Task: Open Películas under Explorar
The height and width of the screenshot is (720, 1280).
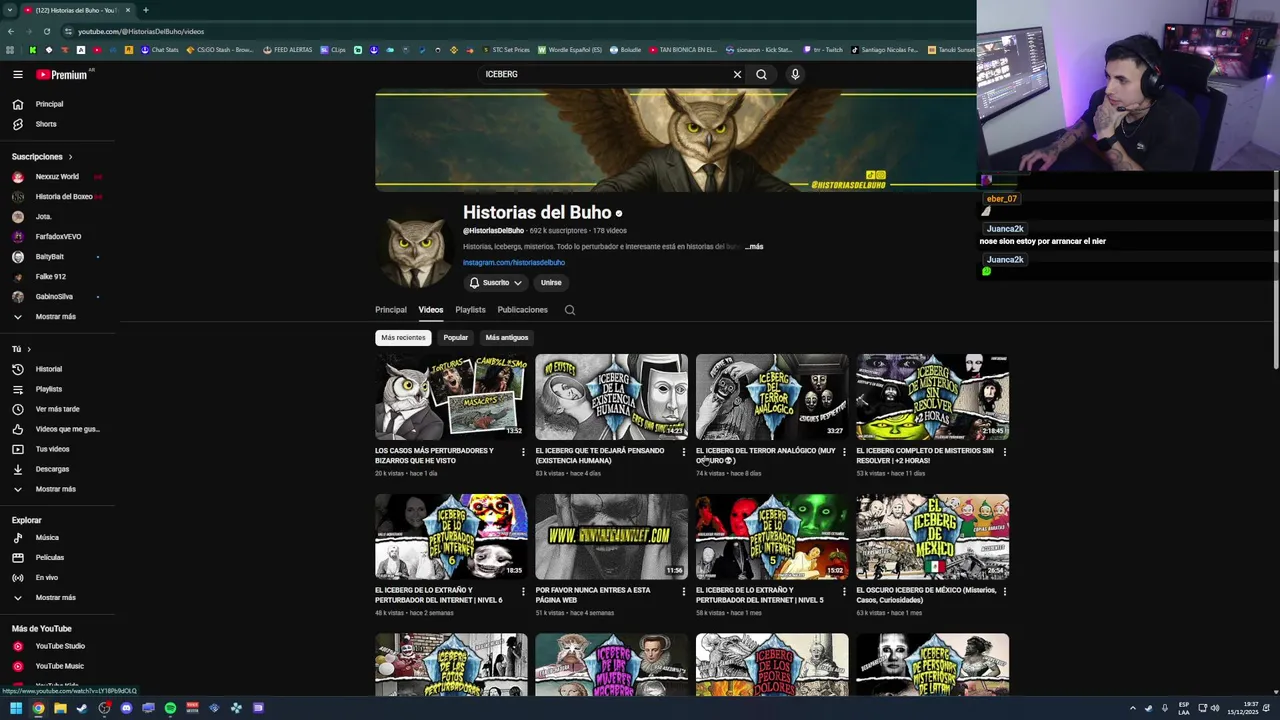Action: click(x=49, y=558)
